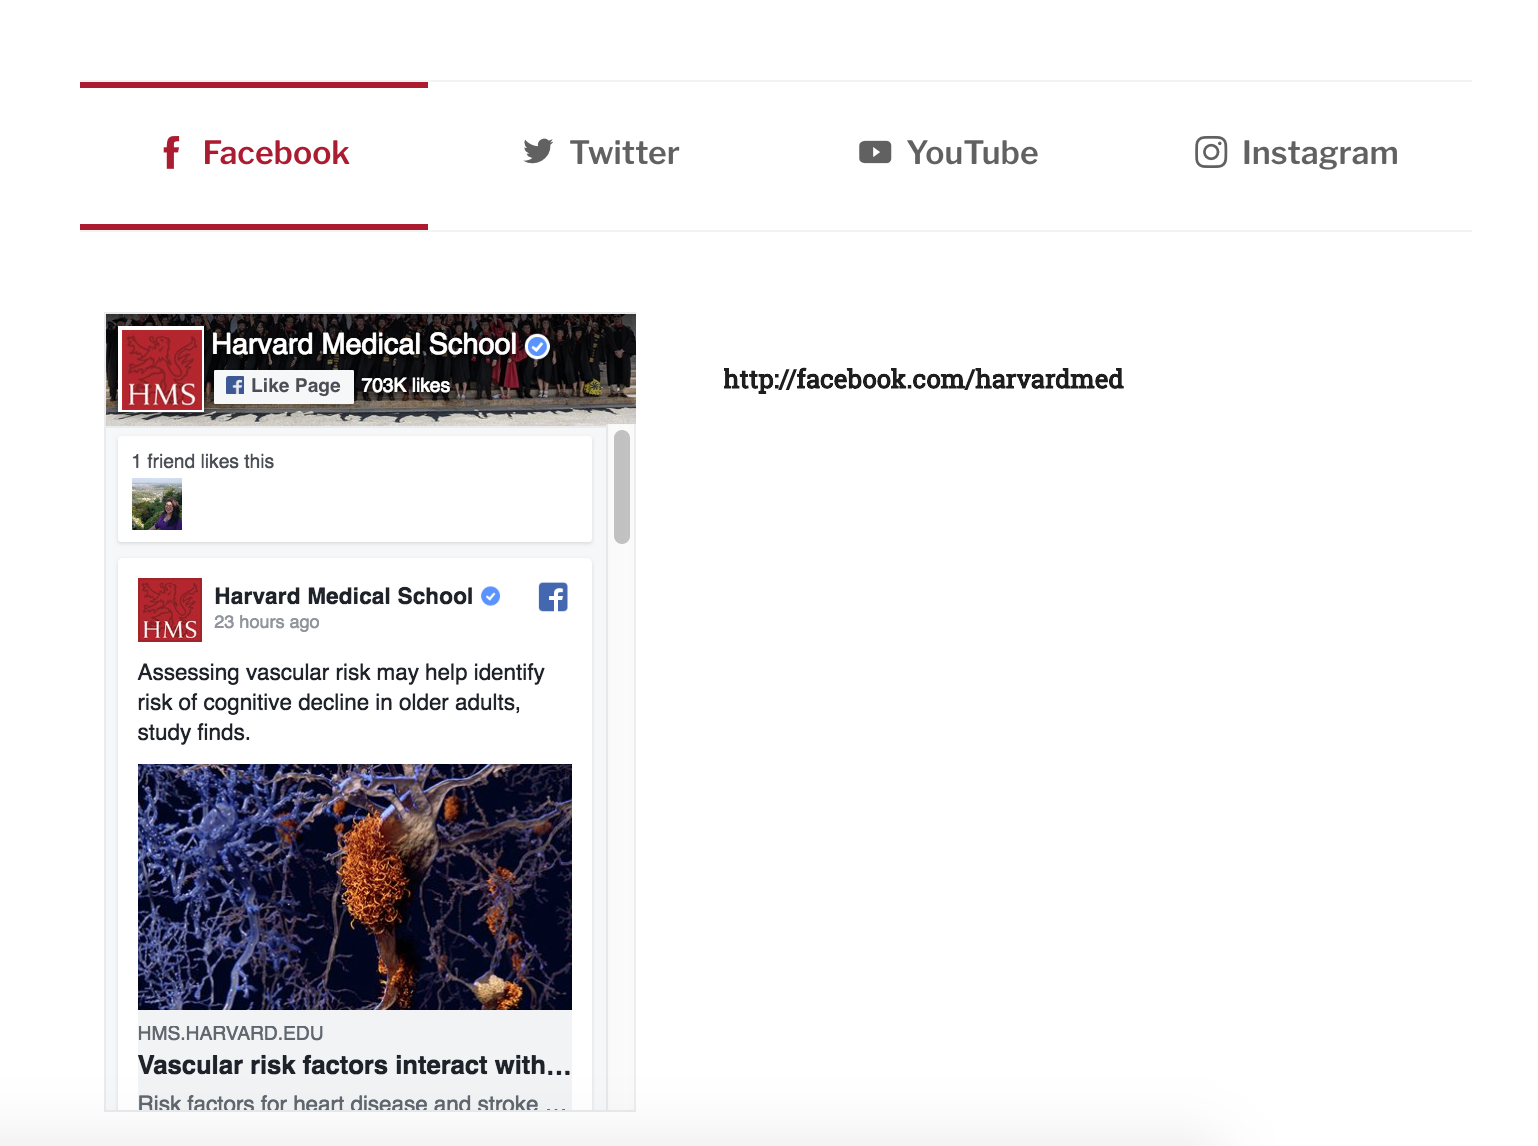
Task: Select the Facebook tab
Action: click(x=254, y=154)
